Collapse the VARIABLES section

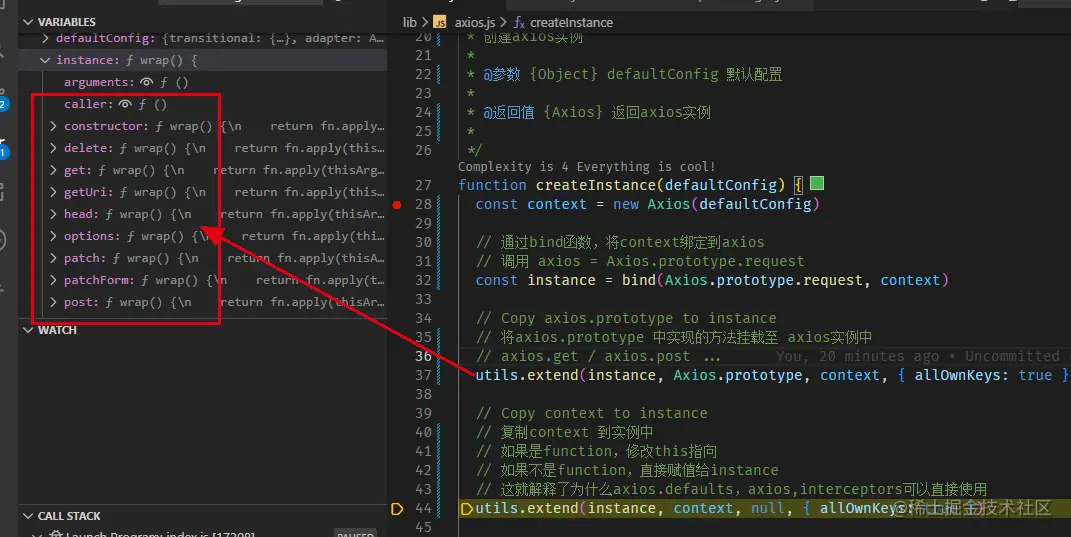pyautogui.click(x=28, y=22)
